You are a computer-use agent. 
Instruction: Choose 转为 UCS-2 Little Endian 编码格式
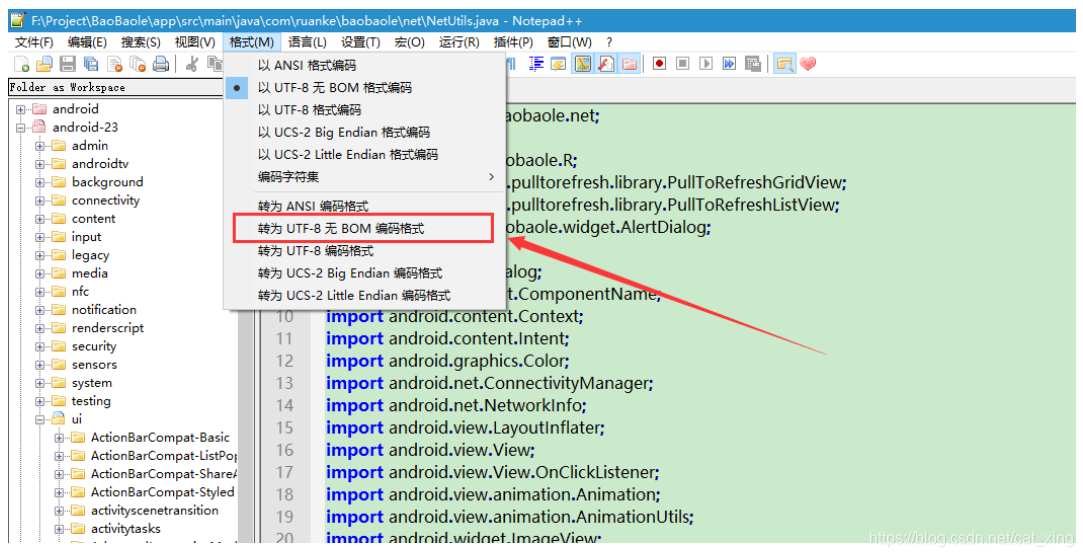click(x=365, y=295)
